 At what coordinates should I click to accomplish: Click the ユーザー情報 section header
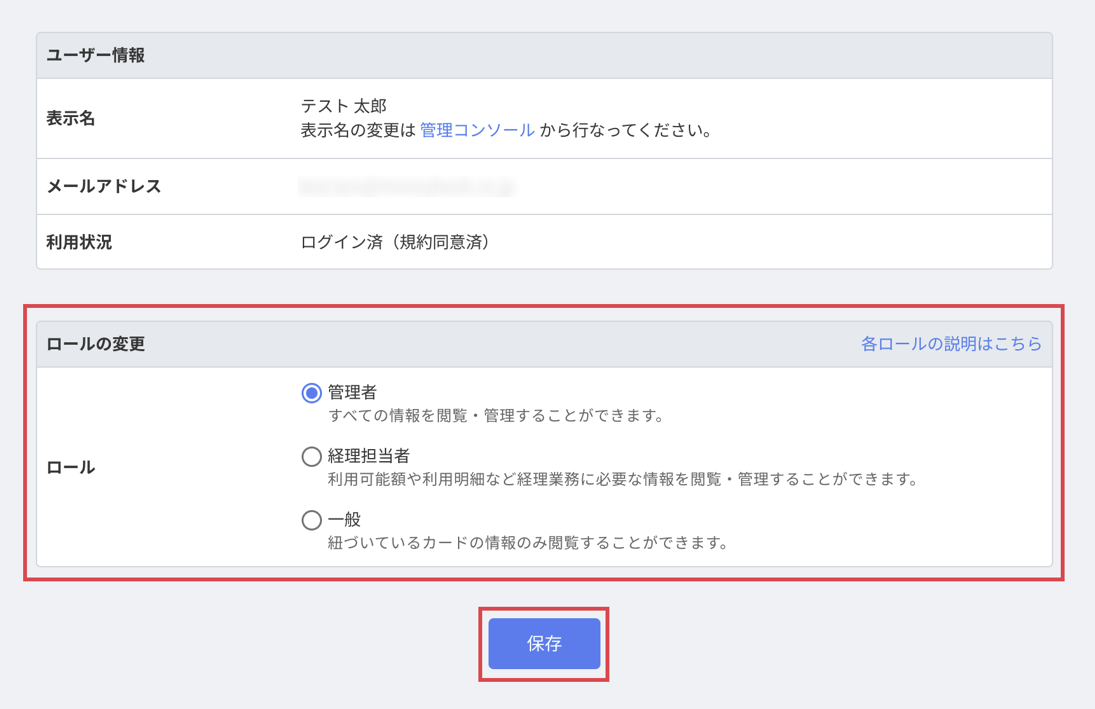(x=96, y=56)
